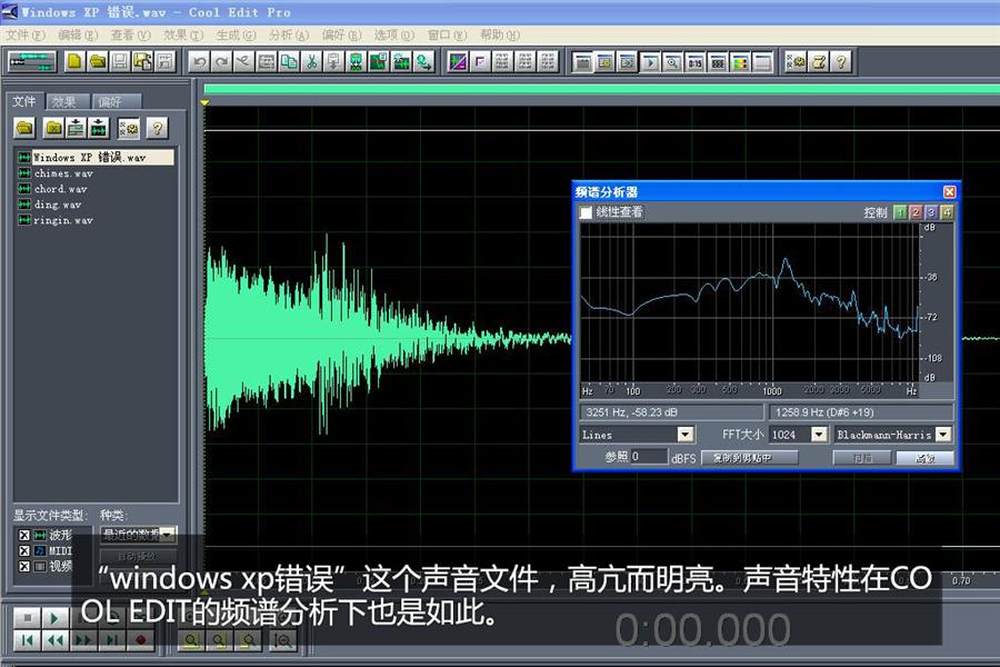
Task: Toggle the MIDI file type checkbox
Action: [24, 551]
